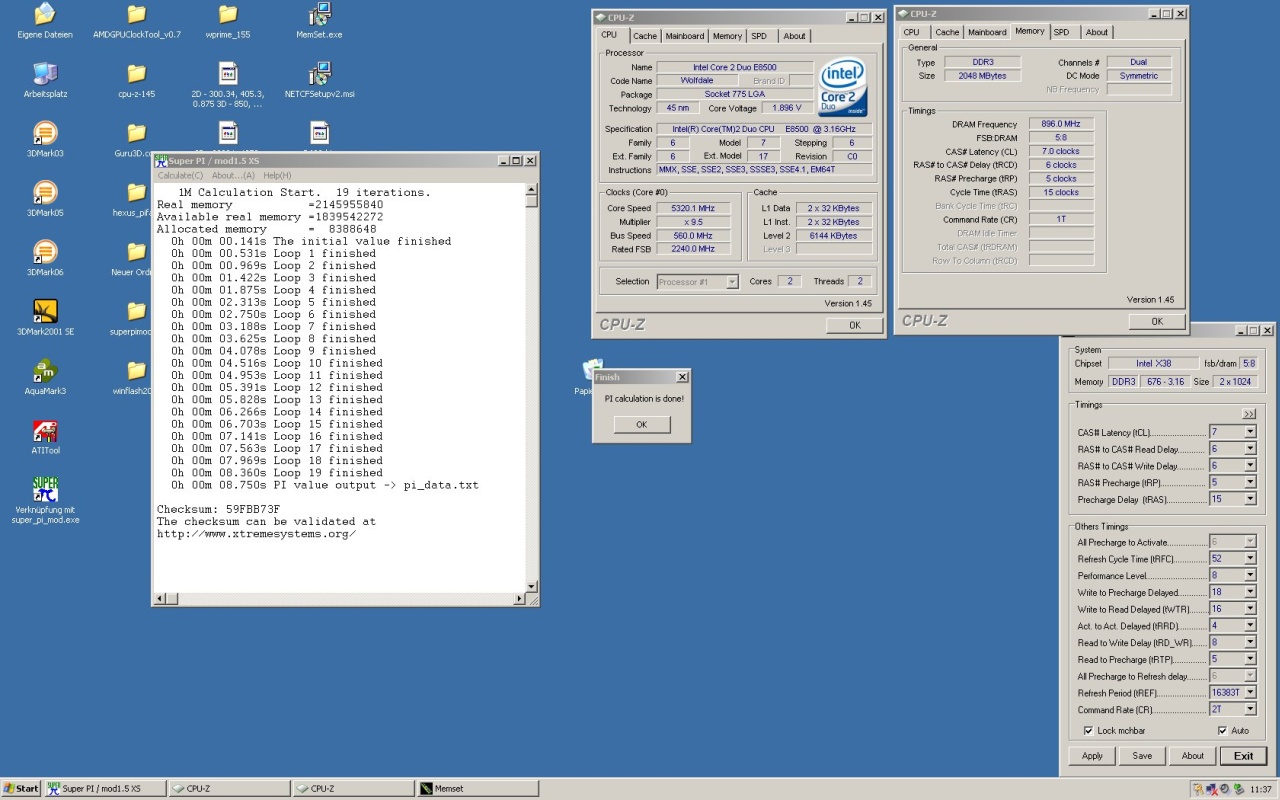
Task: Click the Super PI taskbar button
Action: pos(105,788)
